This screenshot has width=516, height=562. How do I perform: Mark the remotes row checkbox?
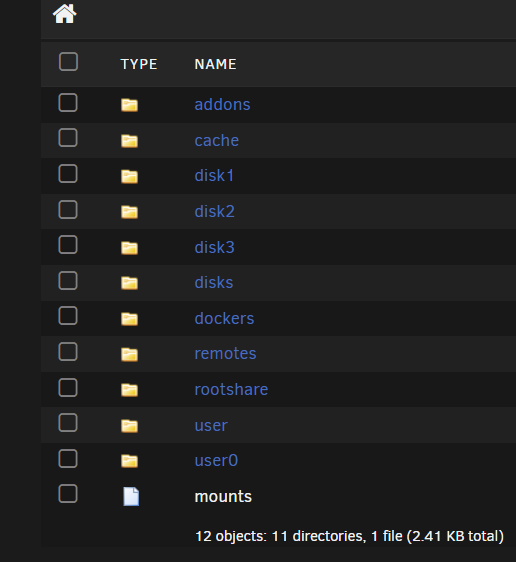tap(68, 351)
